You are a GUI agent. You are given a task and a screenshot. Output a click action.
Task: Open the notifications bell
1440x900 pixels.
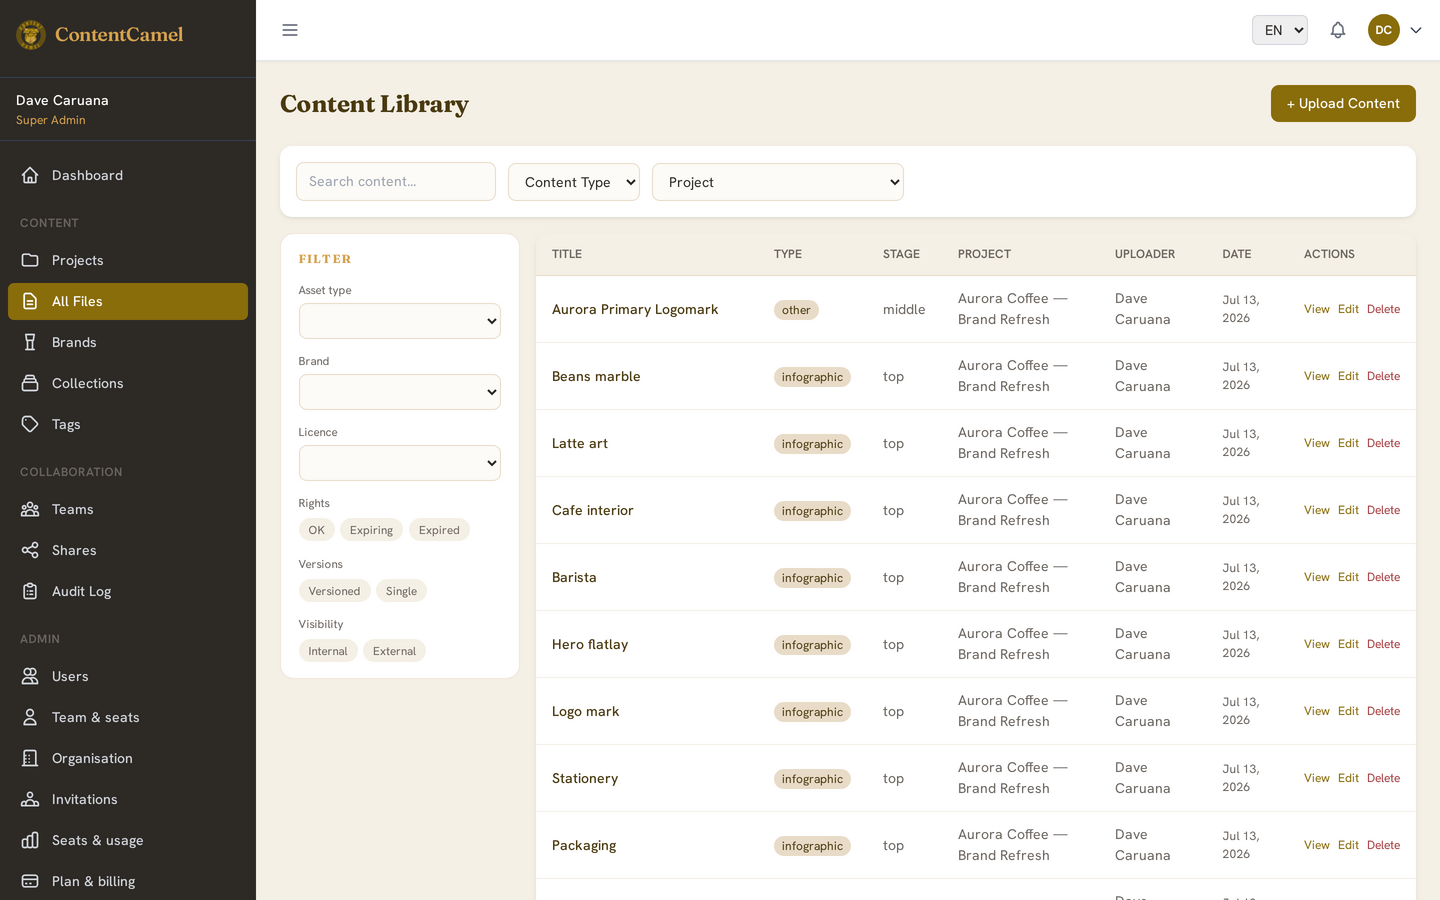point(1338,30)
